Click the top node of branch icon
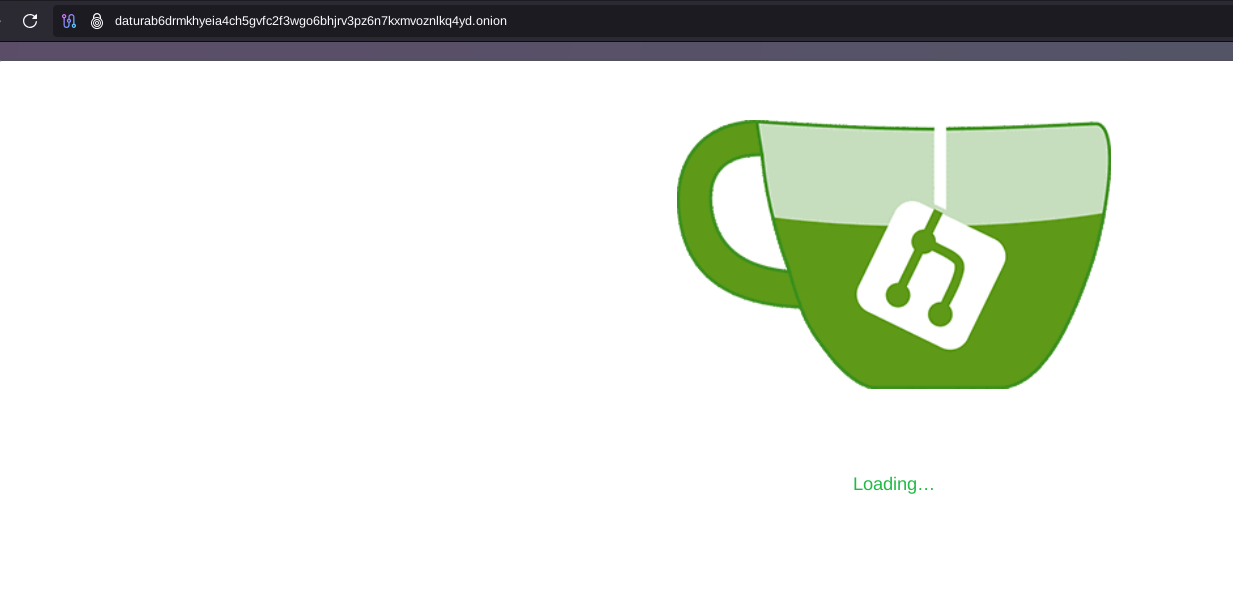 (923, 241)
